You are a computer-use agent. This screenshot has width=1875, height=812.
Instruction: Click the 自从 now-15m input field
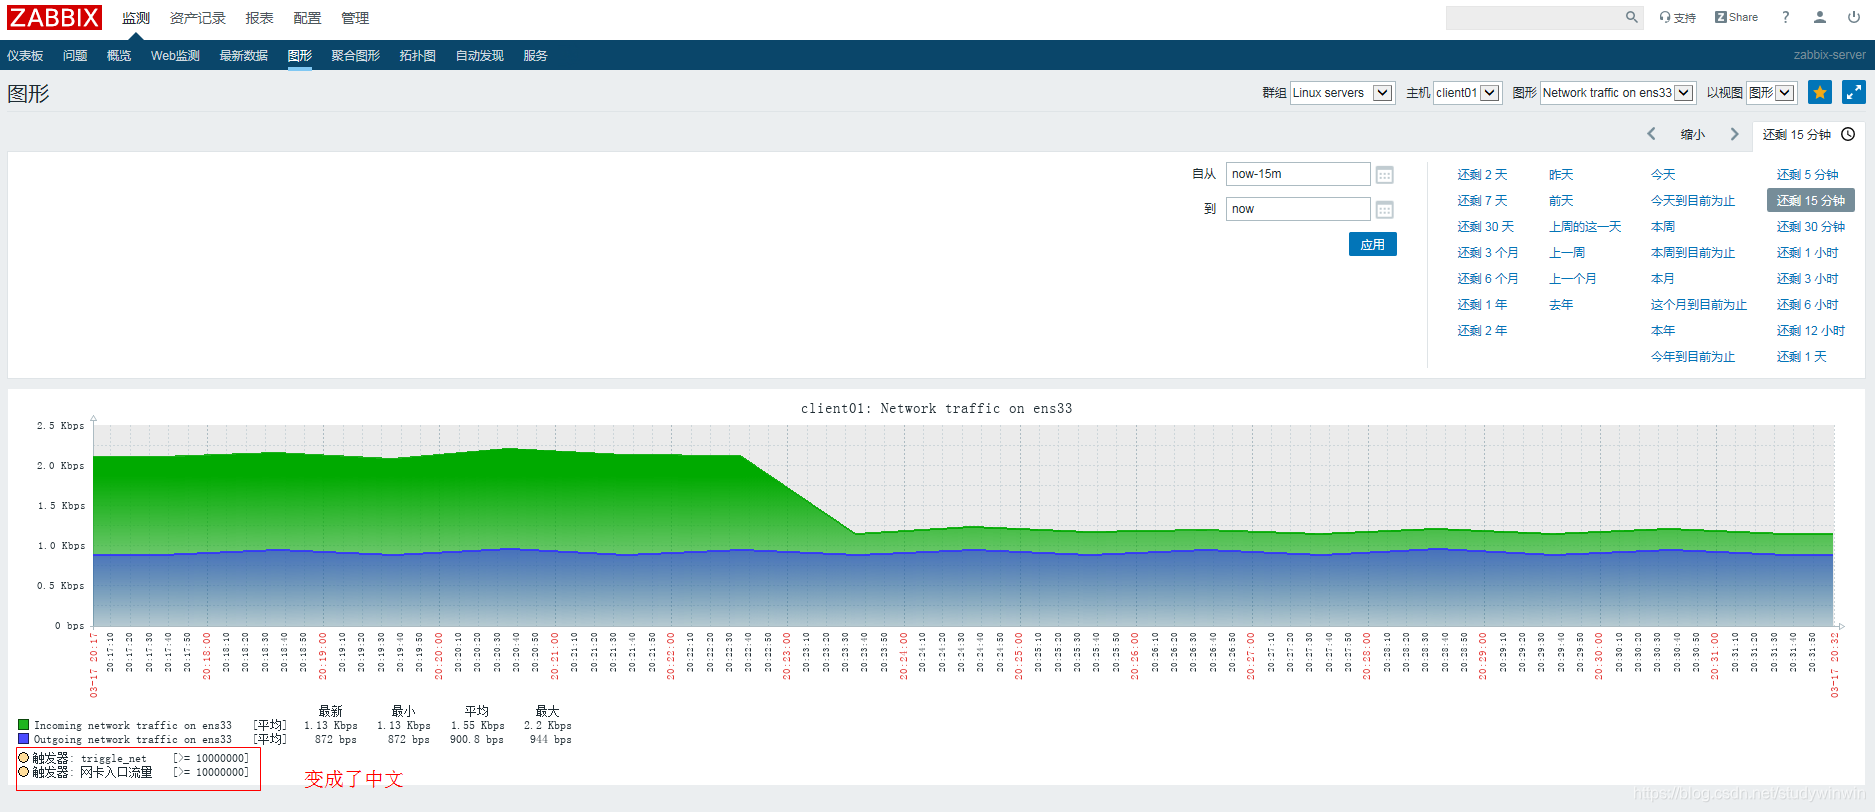1298,174
